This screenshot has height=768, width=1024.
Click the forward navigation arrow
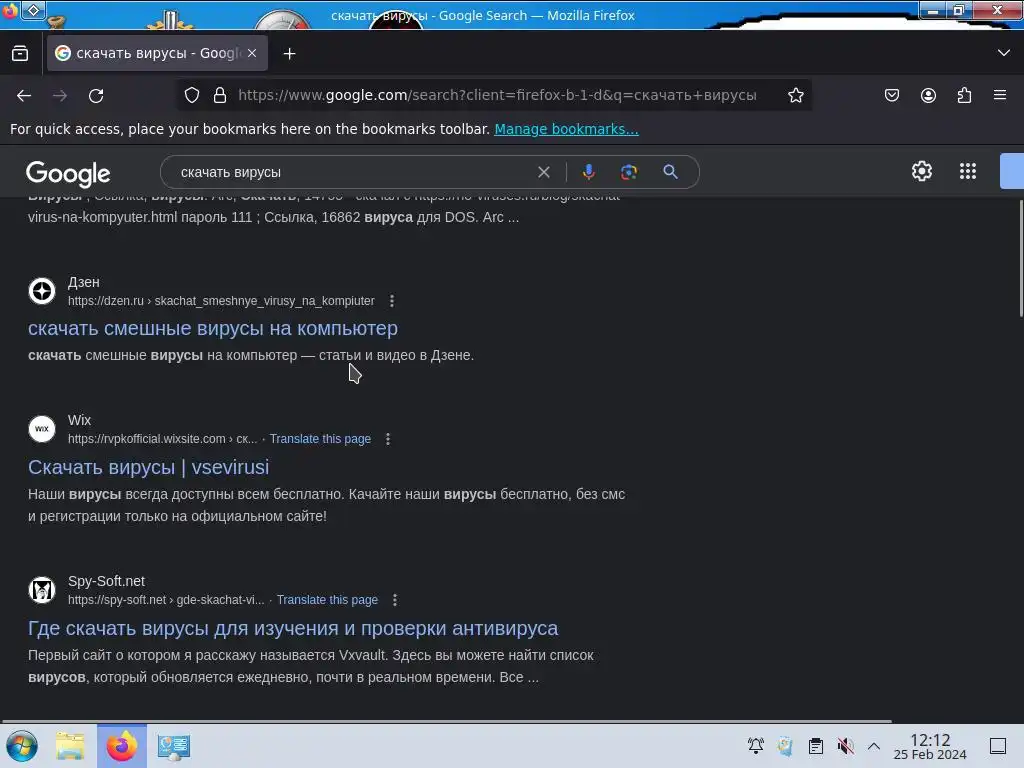pos(60,96)
